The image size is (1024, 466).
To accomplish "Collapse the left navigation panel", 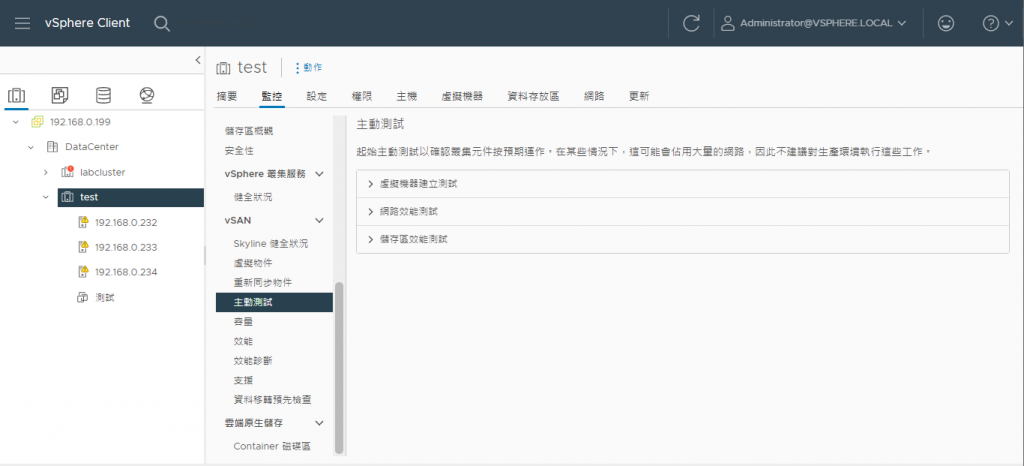I will (x=198, y=60).
